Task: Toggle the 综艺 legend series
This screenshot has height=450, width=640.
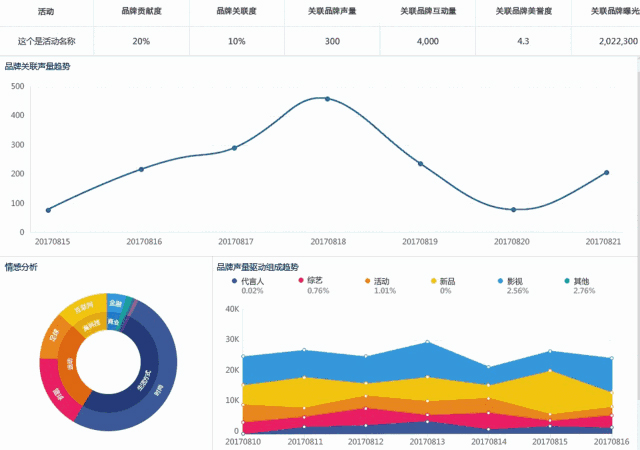Action: tap(314, 281)
